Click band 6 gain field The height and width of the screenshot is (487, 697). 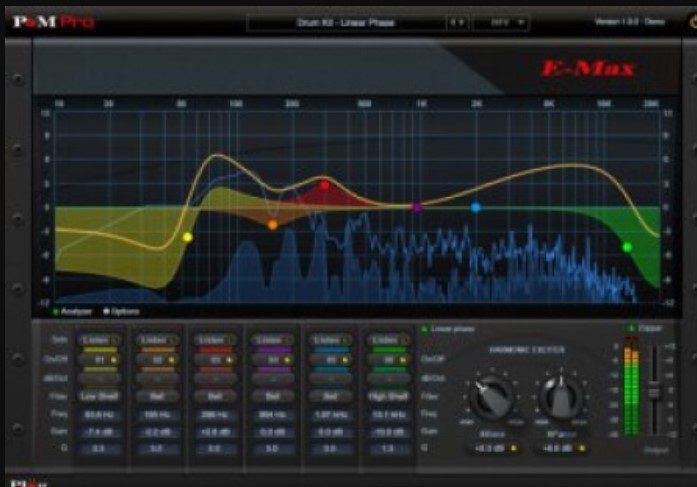click(389, 432)
